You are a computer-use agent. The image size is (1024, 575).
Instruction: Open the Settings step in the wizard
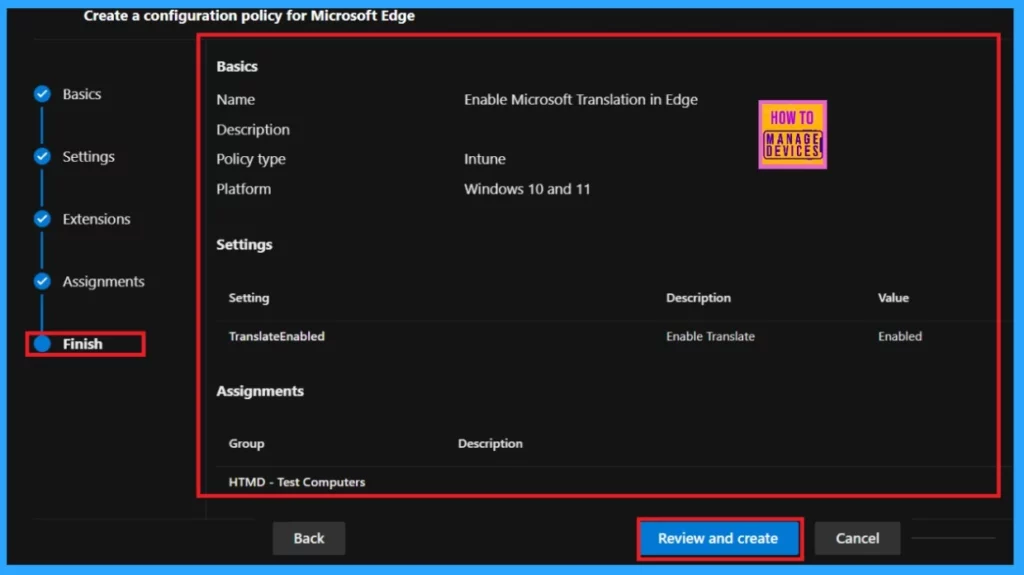(x=88, y=157)
